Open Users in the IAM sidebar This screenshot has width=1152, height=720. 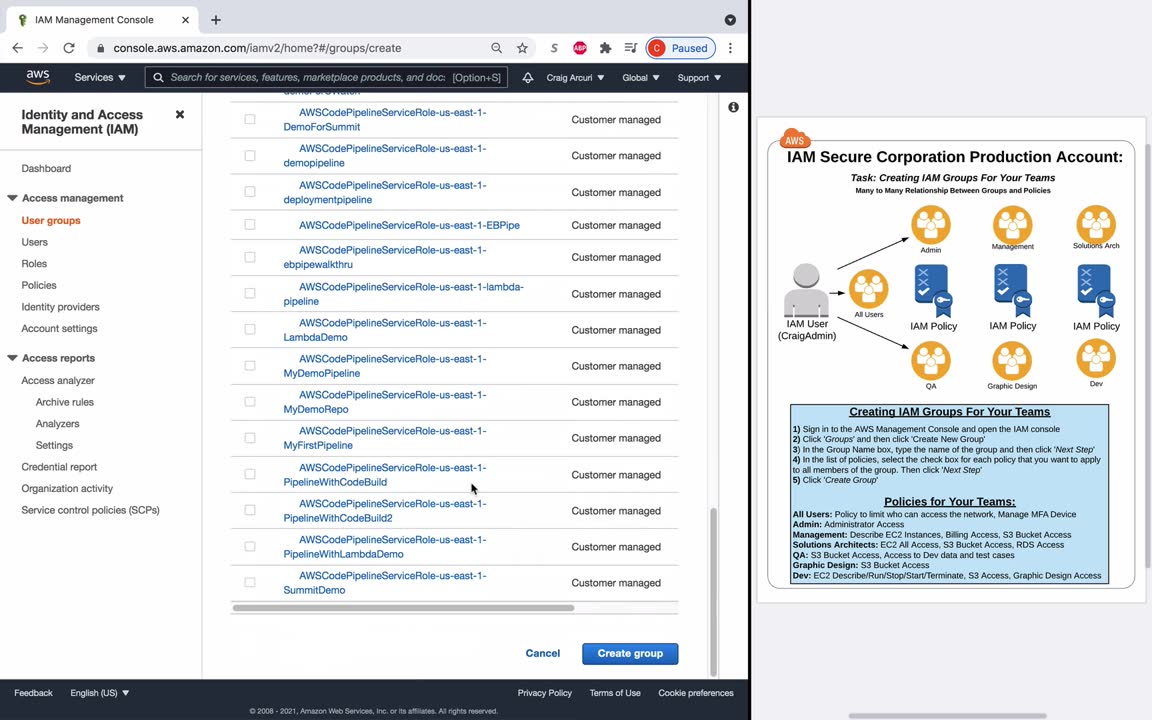click(35, 242)
